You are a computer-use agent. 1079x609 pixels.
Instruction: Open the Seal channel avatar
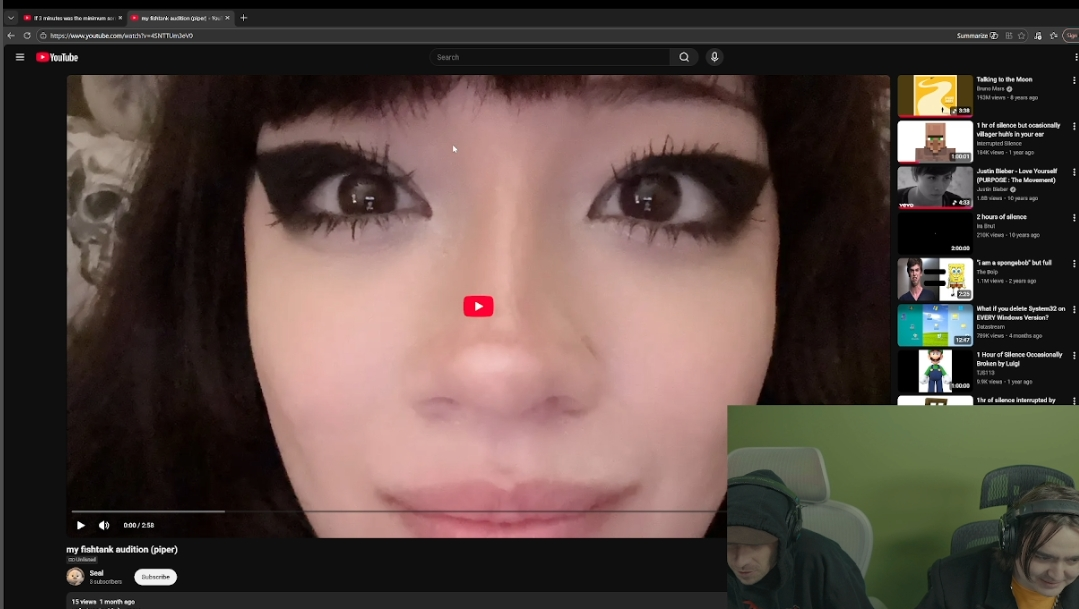(75, 576)
